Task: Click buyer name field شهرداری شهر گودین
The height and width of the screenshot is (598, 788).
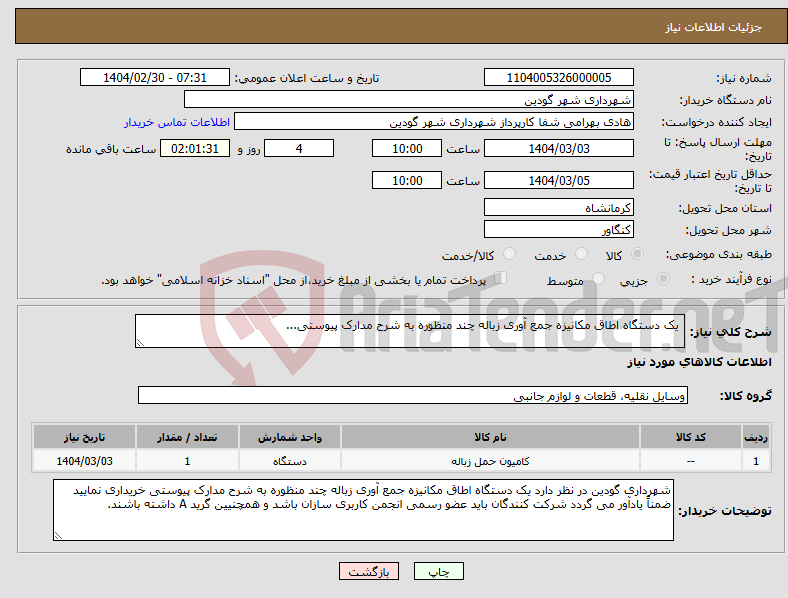Action: (409, 99)
